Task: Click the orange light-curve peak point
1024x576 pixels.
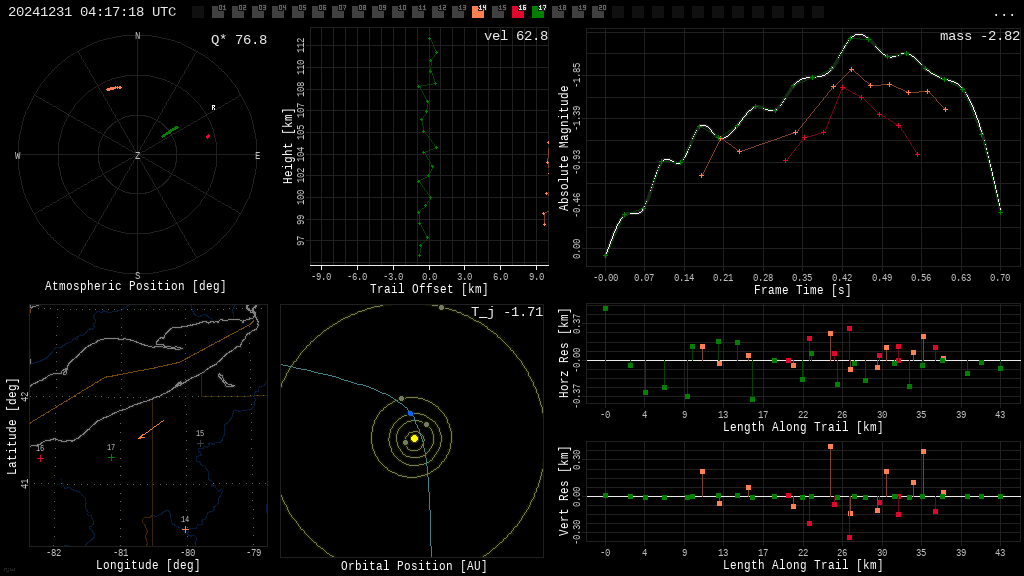Action: (852, 69)
